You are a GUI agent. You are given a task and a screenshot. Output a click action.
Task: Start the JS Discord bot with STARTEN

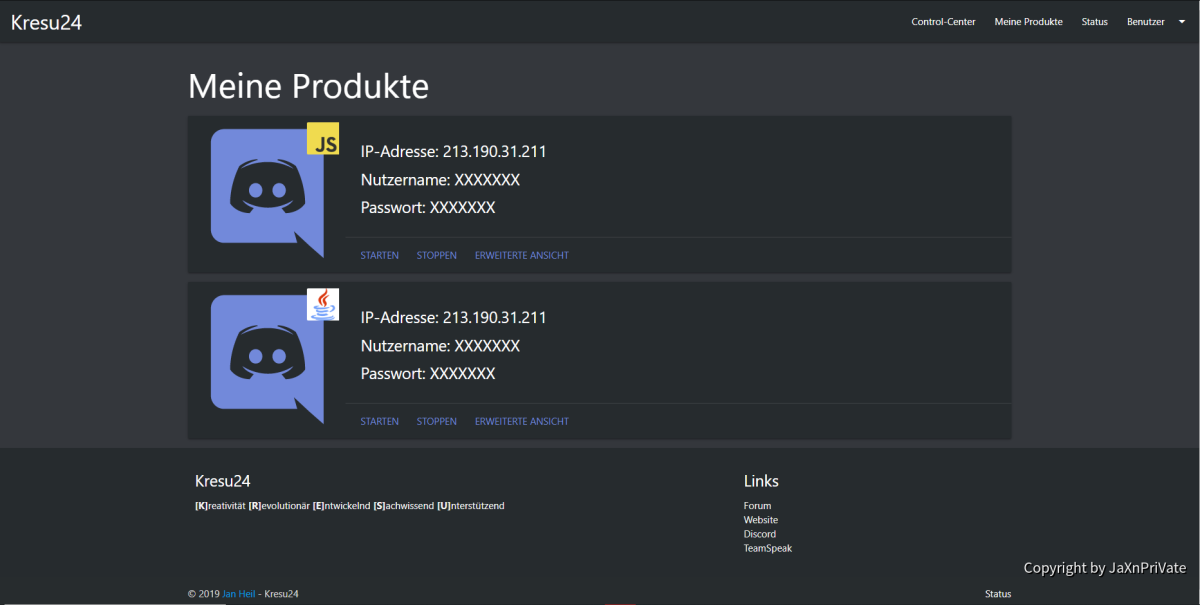(x=379, y=255)
